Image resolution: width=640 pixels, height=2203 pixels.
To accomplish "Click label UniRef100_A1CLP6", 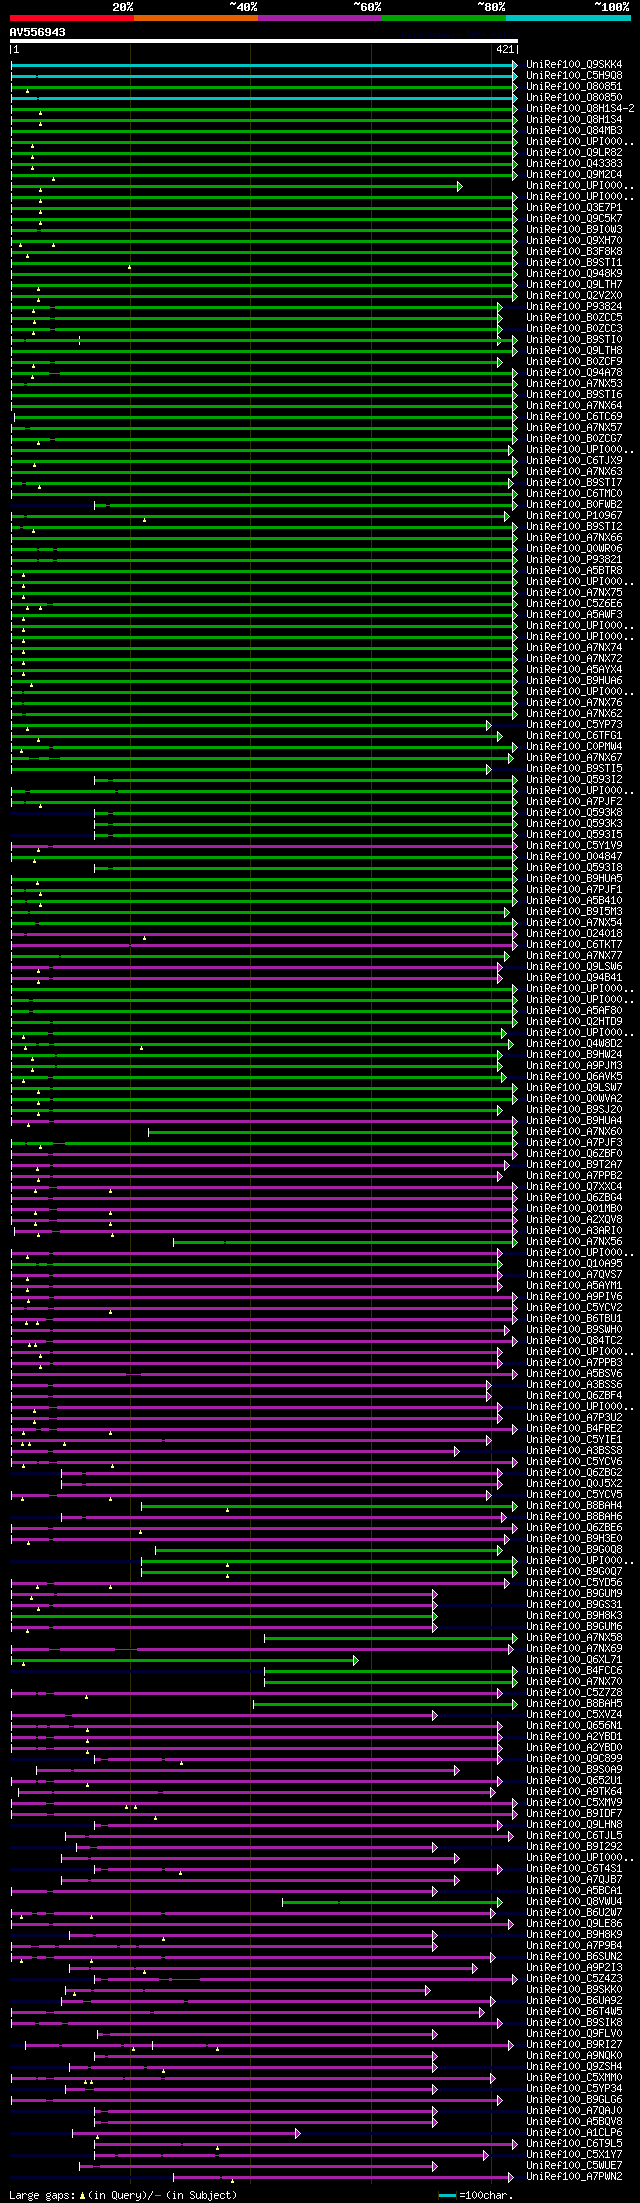I will point(574,2132).
